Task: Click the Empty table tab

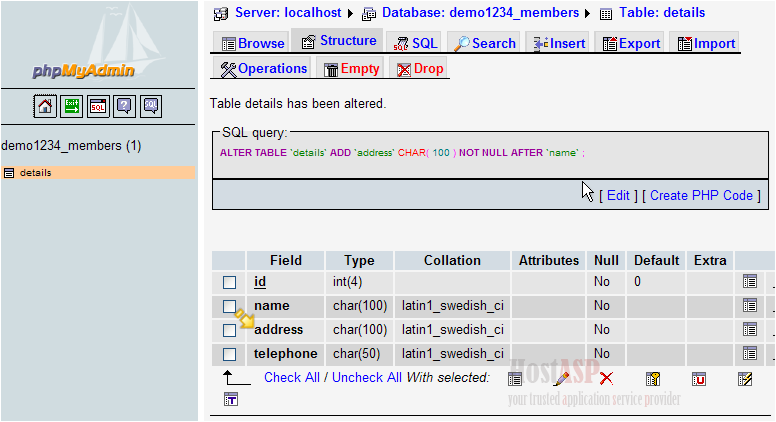Action: click(351, 69)
